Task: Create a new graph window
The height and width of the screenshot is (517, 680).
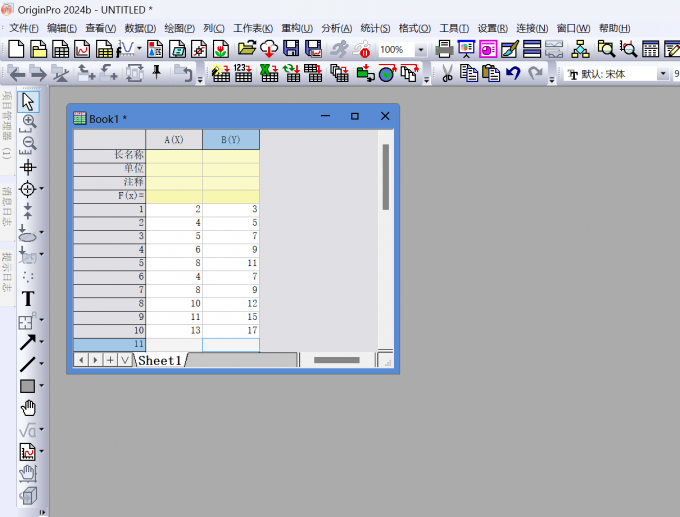Action: [x=82, y=49]
